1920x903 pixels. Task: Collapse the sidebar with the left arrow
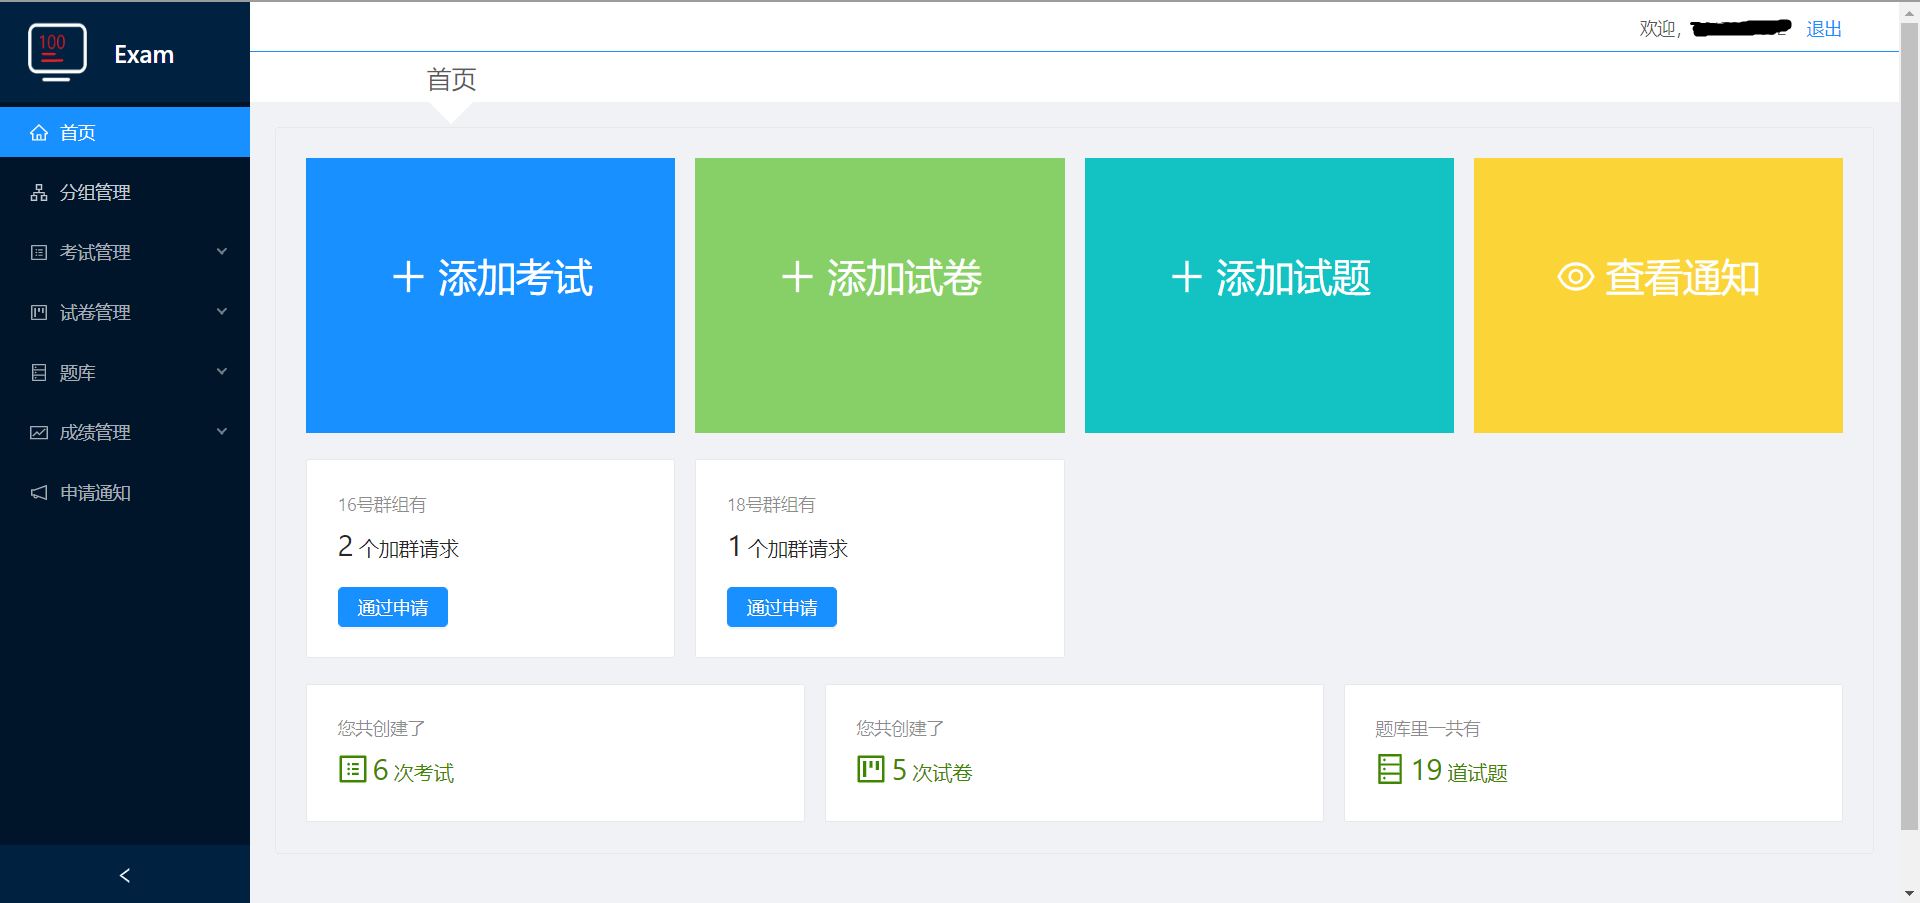tap(125, 875)
